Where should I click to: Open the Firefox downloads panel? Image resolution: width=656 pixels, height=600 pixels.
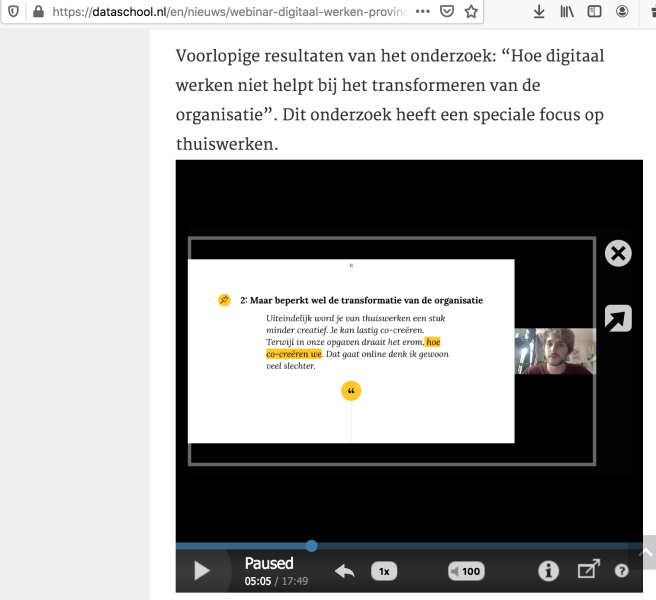point(539,12)
